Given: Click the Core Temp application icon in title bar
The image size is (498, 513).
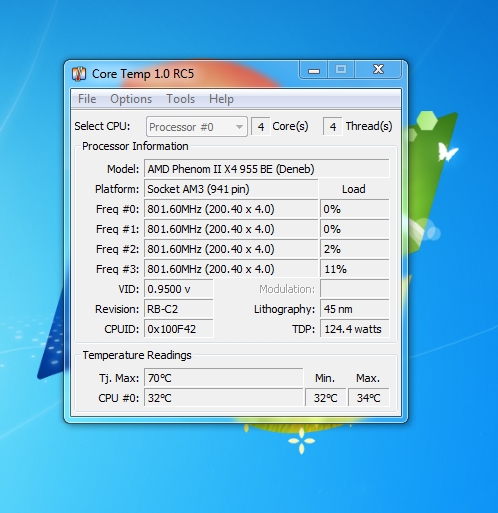Looking at the screenshot, I should point(79,74).
